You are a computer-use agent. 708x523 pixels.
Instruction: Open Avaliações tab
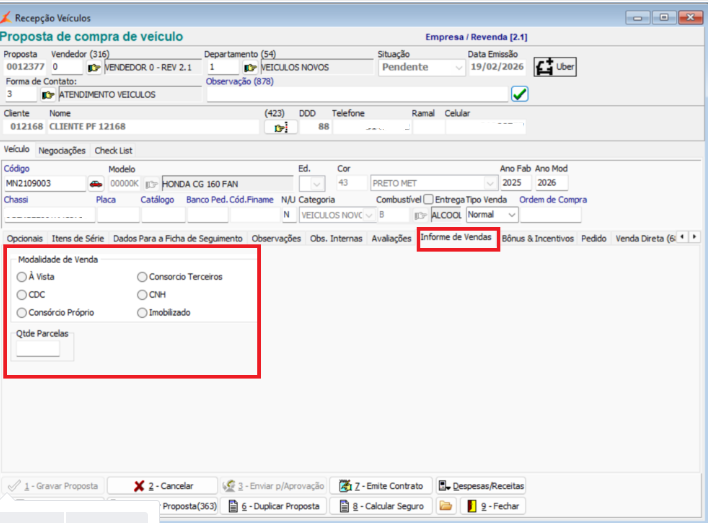coord(391,238)
